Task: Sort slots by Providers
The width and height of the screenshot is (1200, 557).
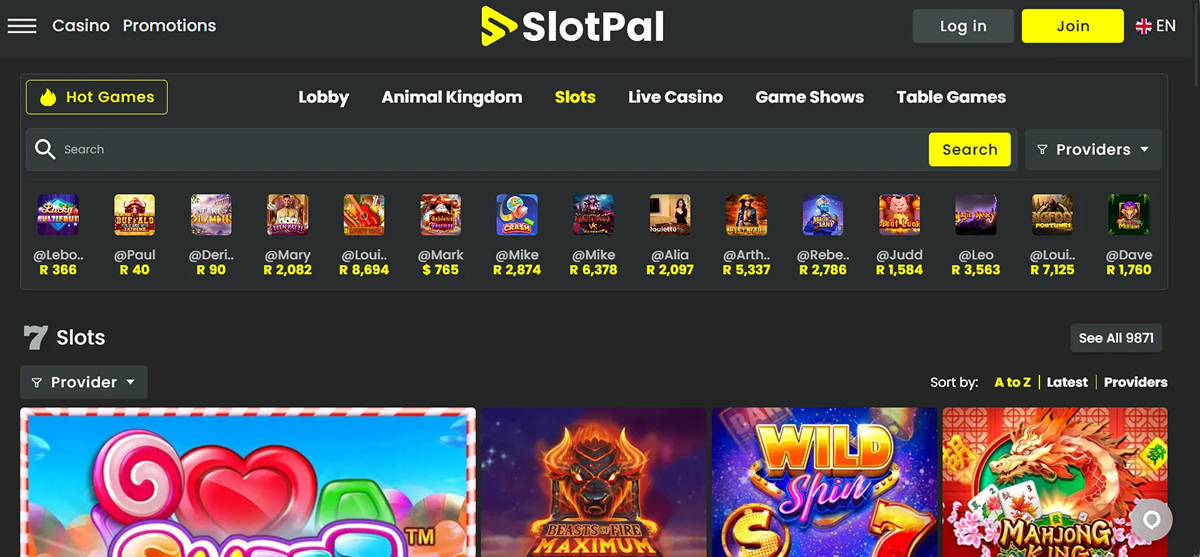Action: (x=1135, y=382)
